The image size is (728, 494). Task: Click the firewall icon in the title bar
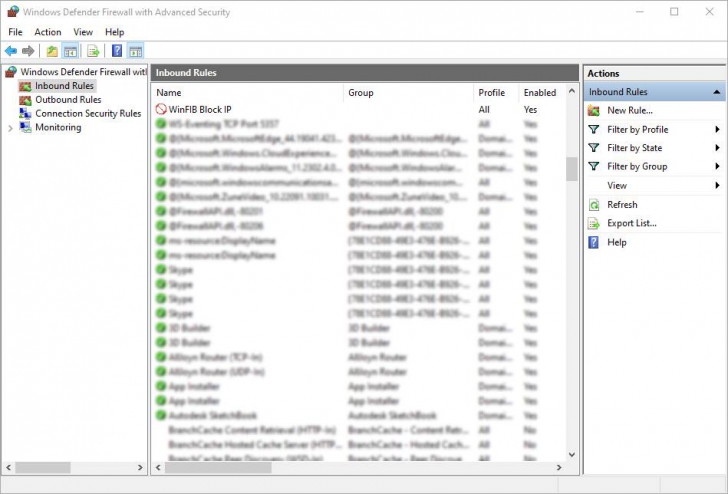click(13, 12)
